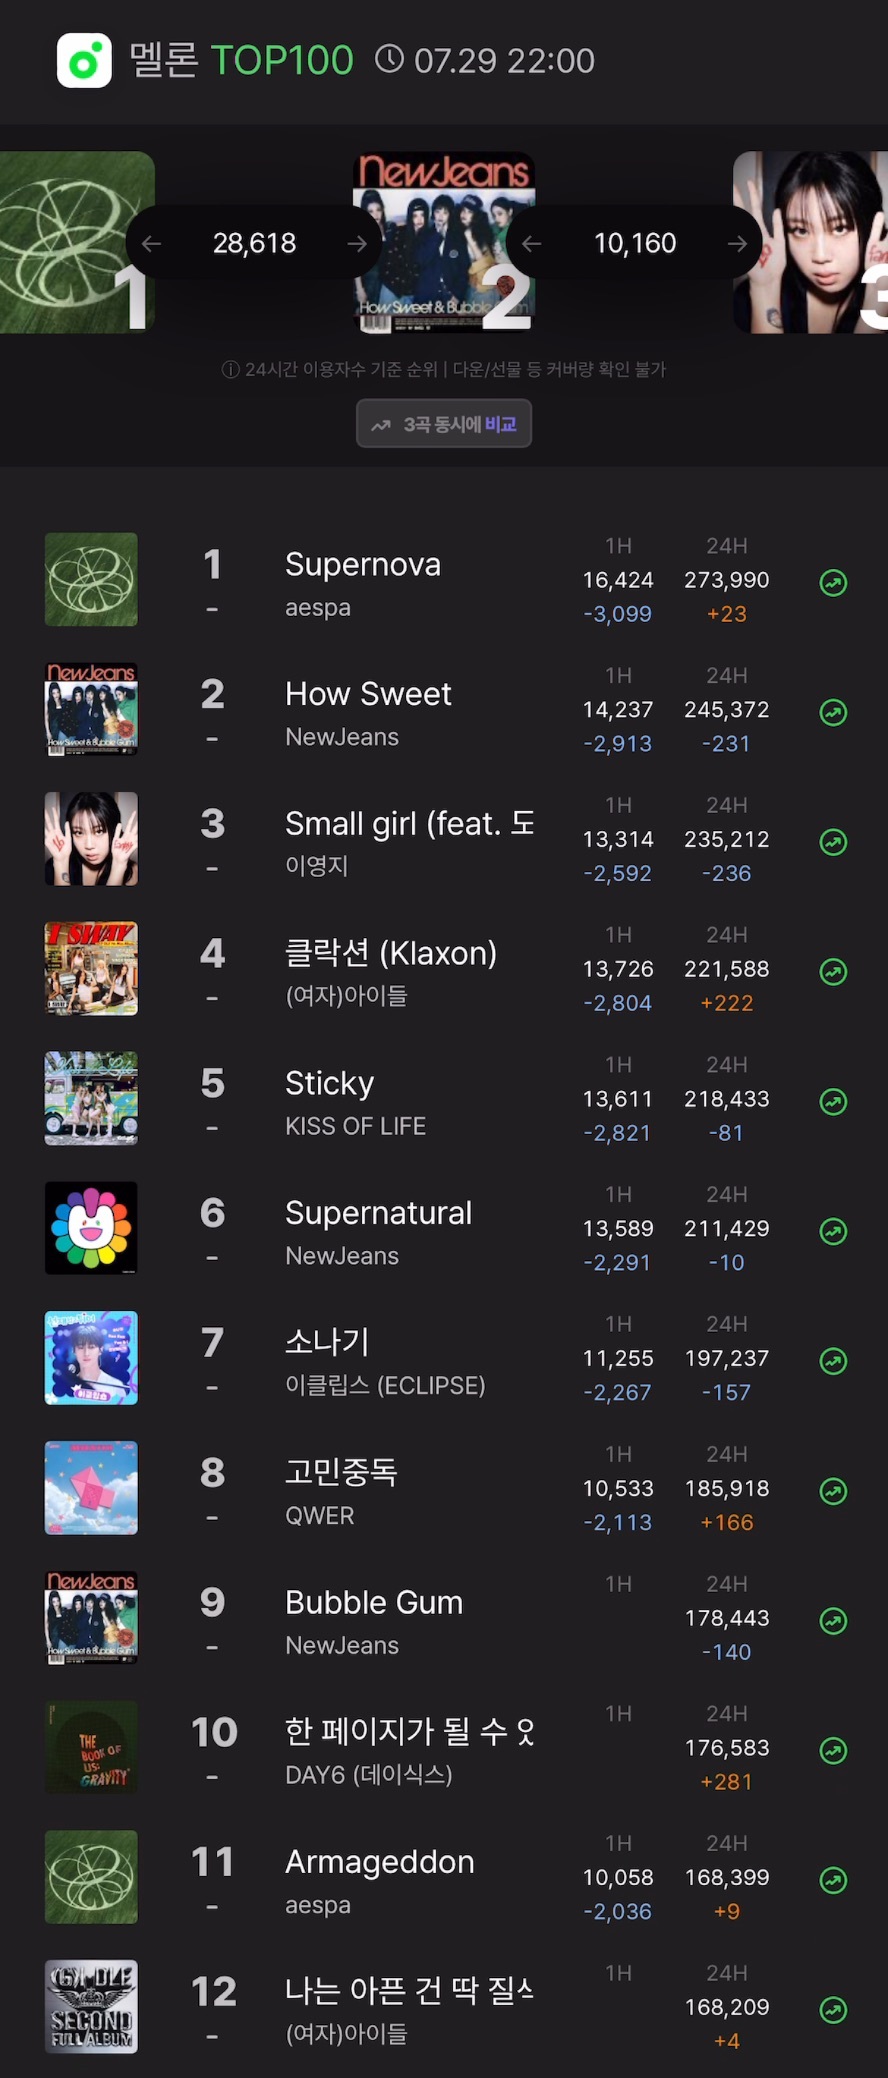This screenshot has height=2078, width=888.
Task: Click the trend chart icon for Sticky
Action: tap(833, 1102)
